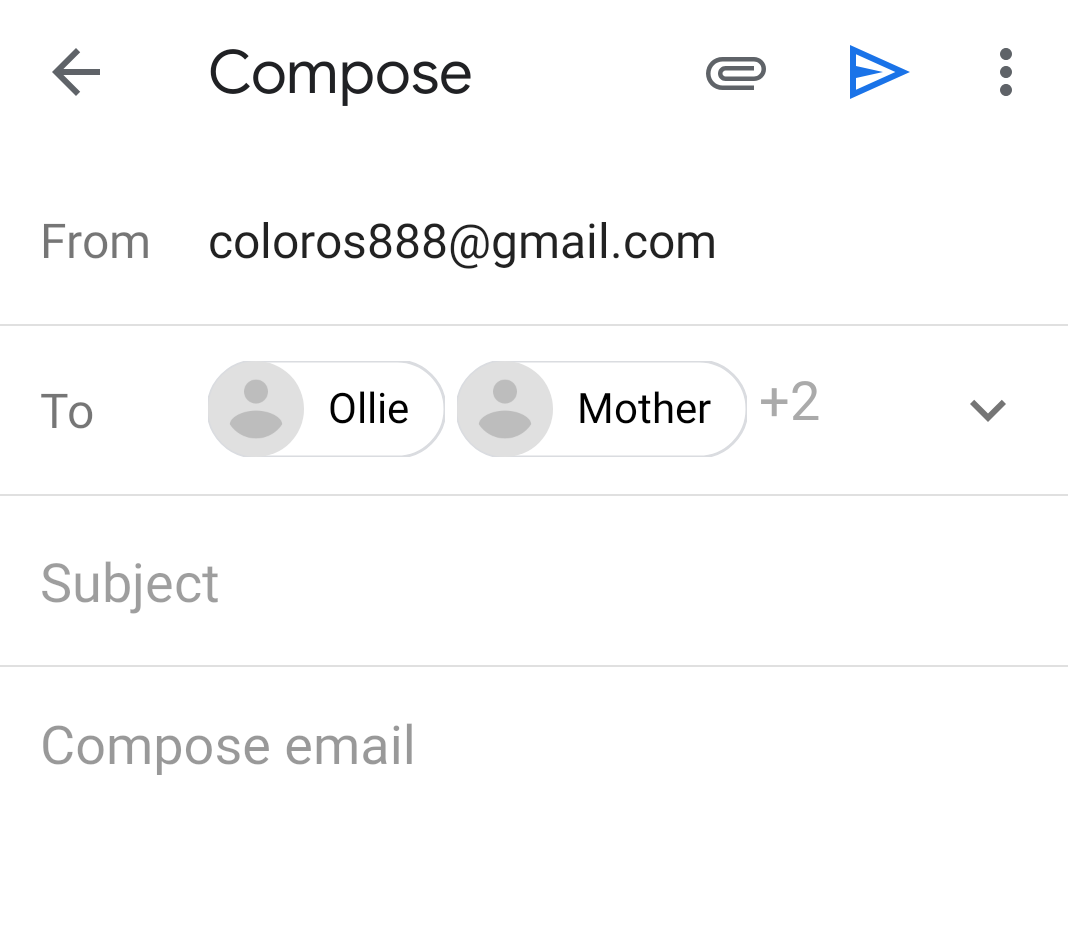
Task: Tap the From label
Action: coord(95,243)
